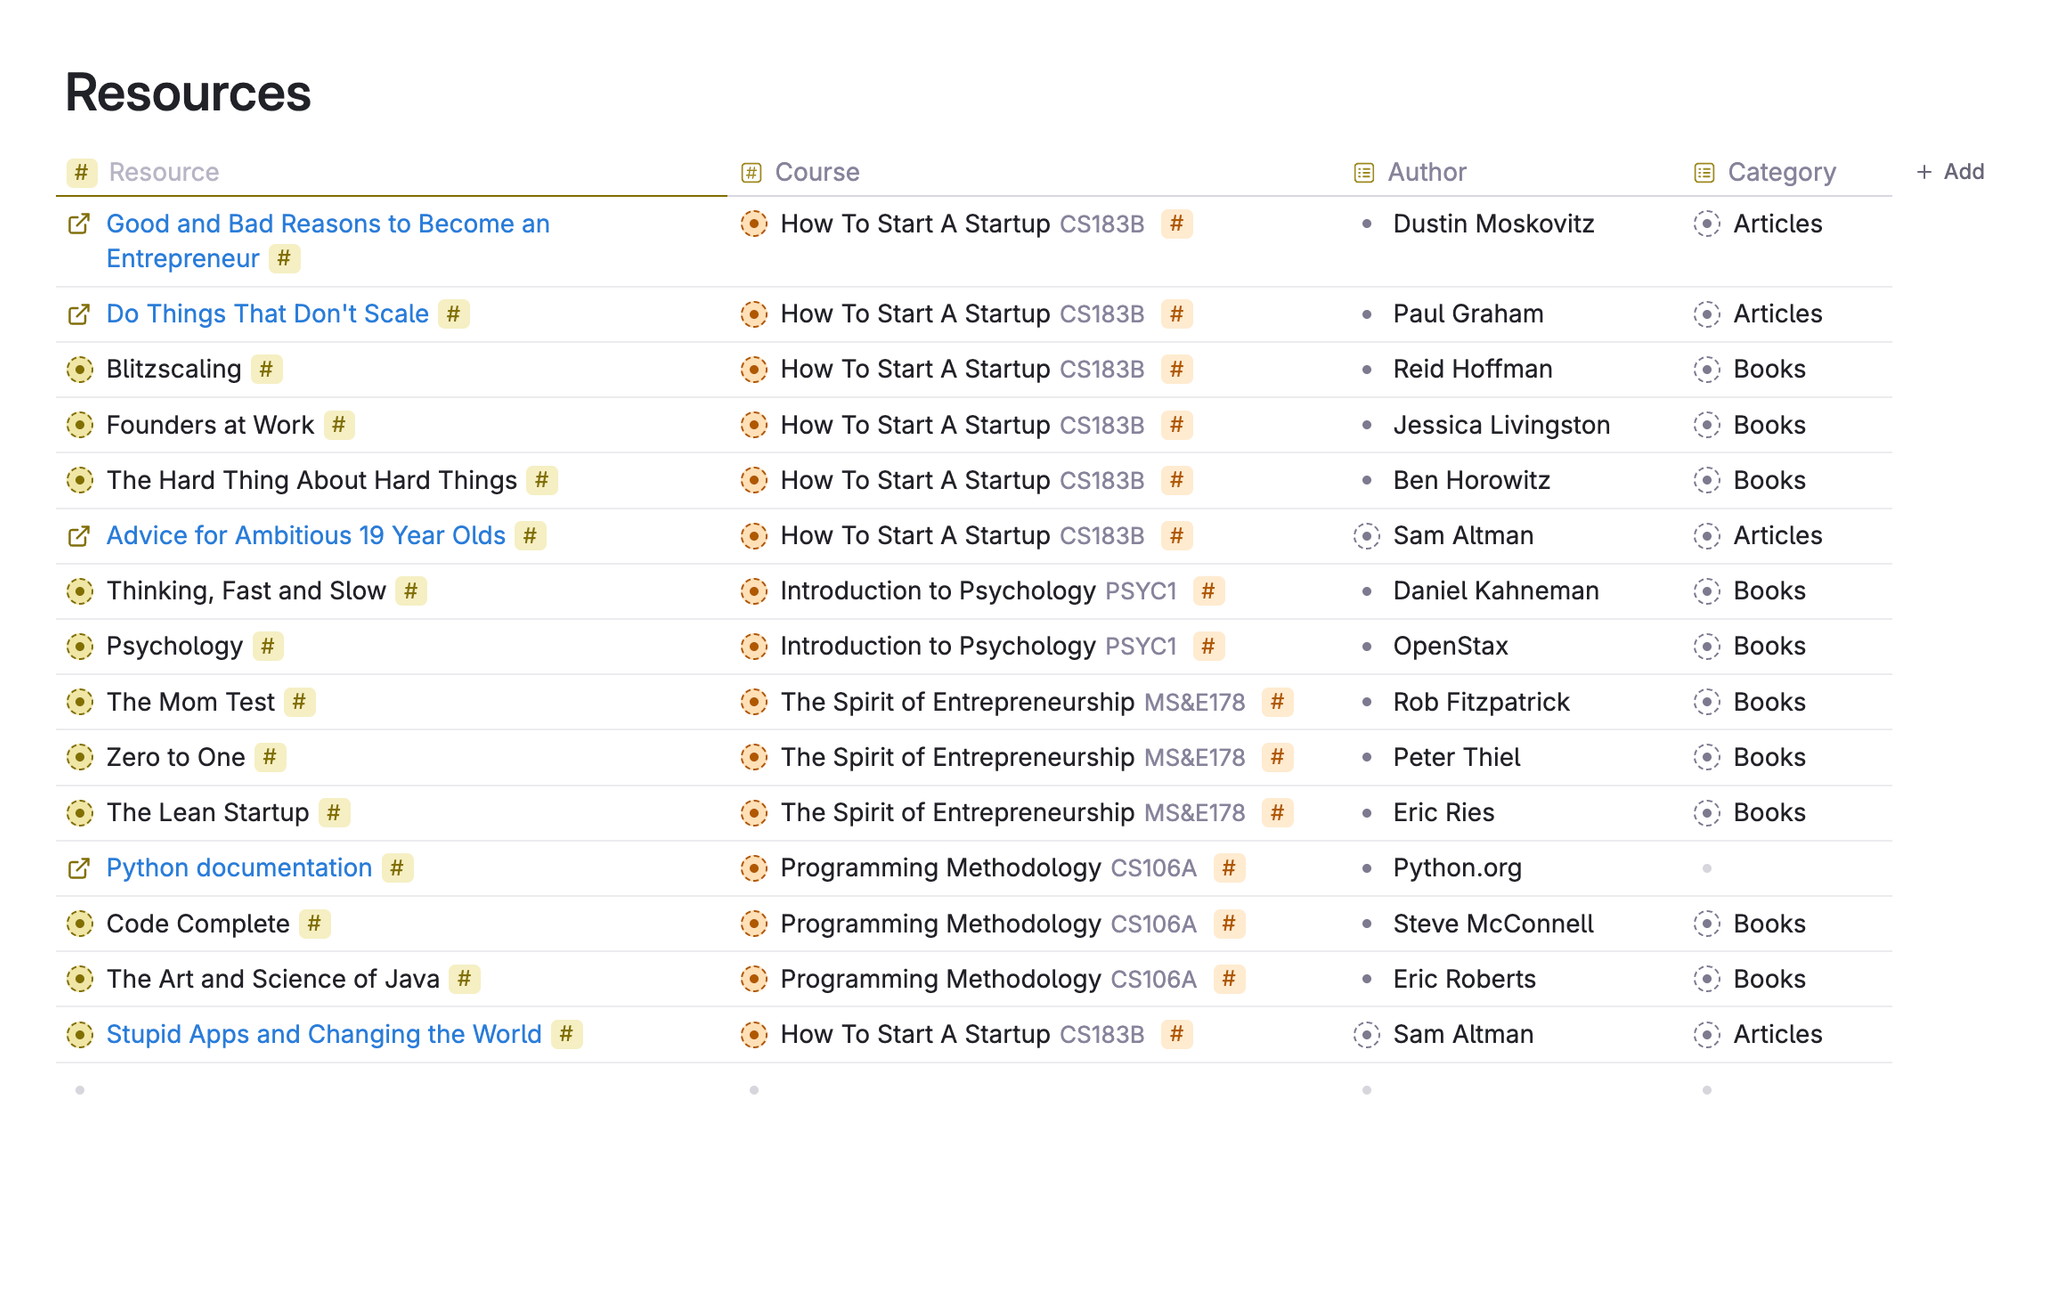Click the external link icon beside Do Things That Don't Scale

(x=79, y=314)
